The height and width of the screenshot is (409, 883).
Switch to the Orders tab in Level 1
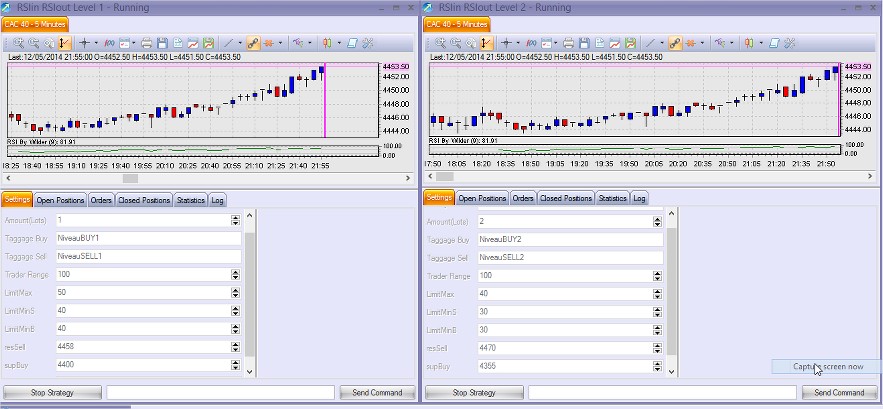pos(101,200)
